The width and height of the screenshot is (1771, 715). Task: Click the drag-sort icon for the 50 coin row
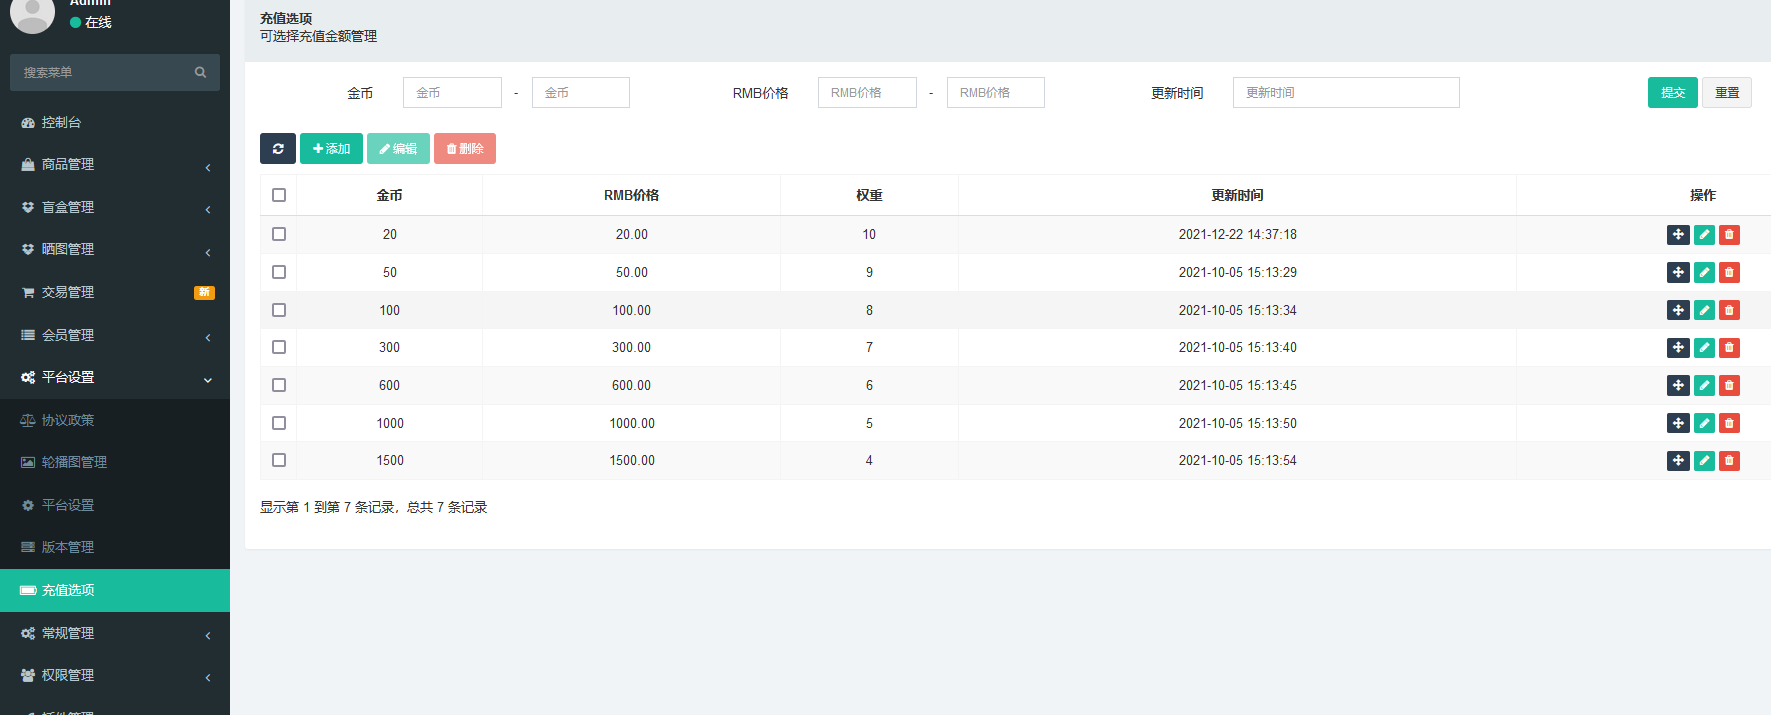tap(1678, 272)
